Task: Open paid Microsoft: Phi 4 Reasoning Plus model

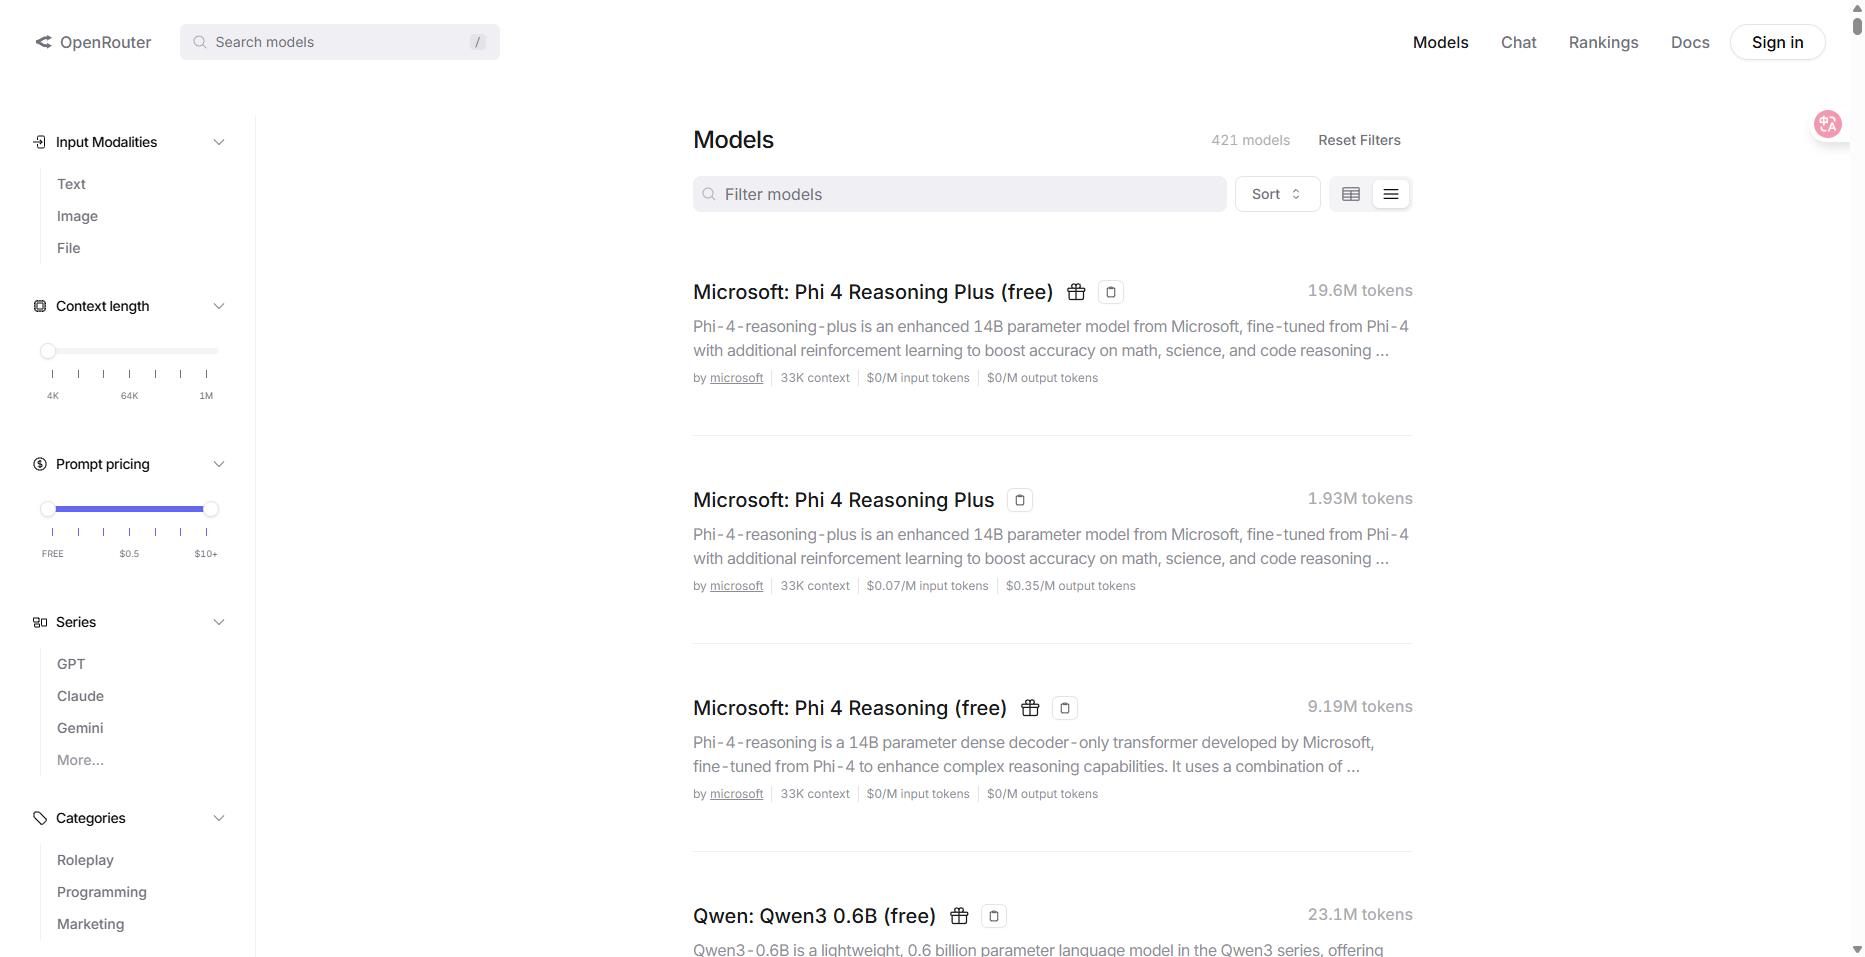Action: pos(844,500)
